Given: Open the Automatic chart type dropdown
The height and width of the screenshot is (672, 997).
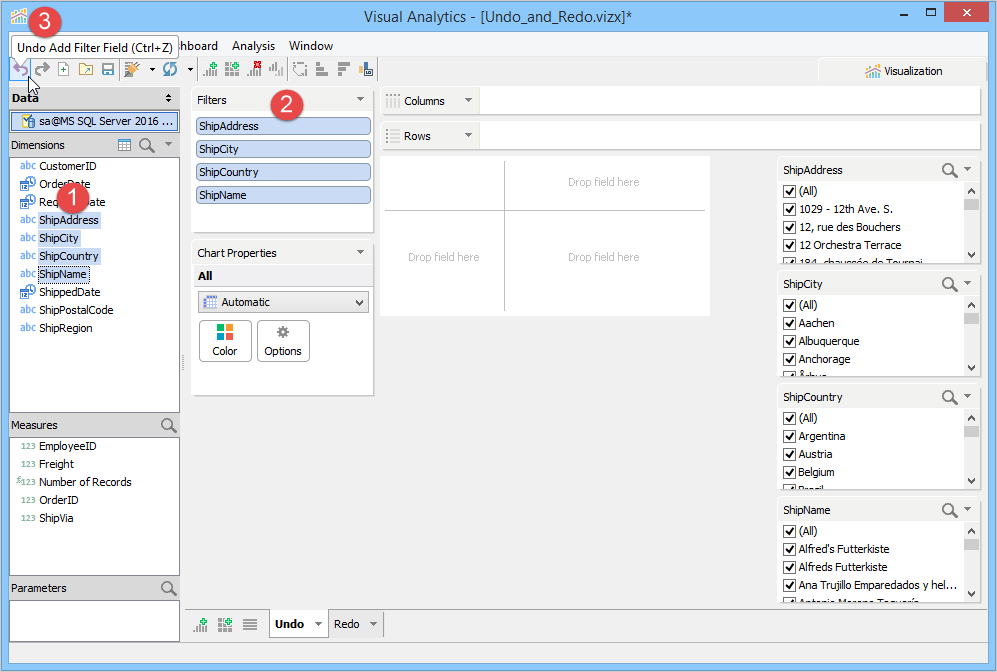Looking at the screenshot, I should tap(283, 302).
